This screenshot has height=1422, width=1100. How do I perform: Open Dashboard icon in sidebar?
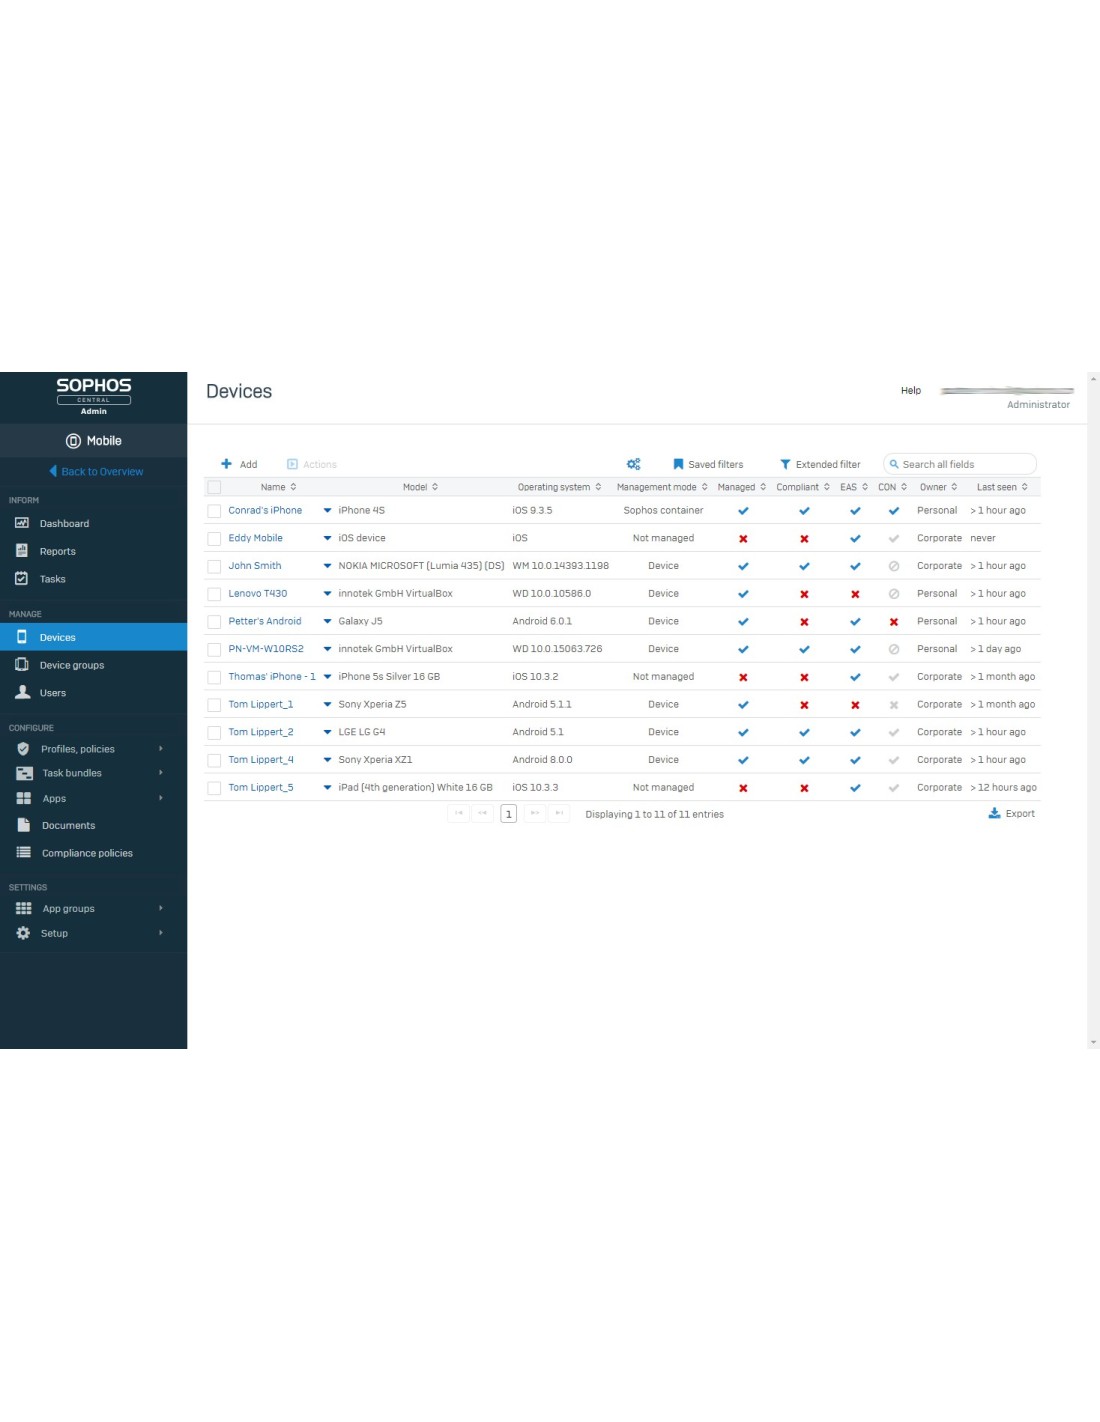22,523
